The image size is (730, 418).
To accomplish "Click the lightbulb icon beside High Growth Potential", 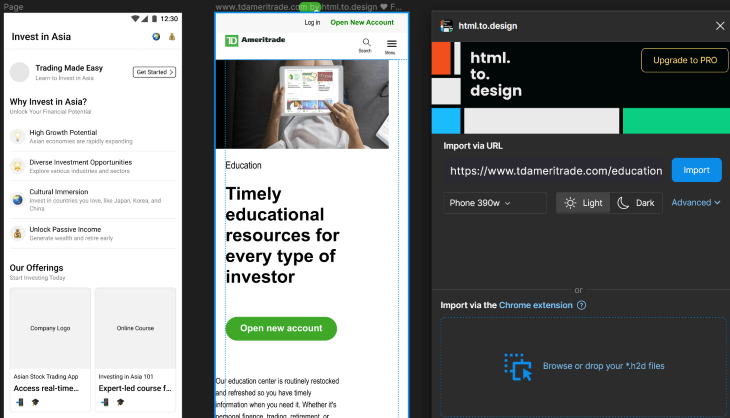I will pyautogui.click(x=18, y=136).
